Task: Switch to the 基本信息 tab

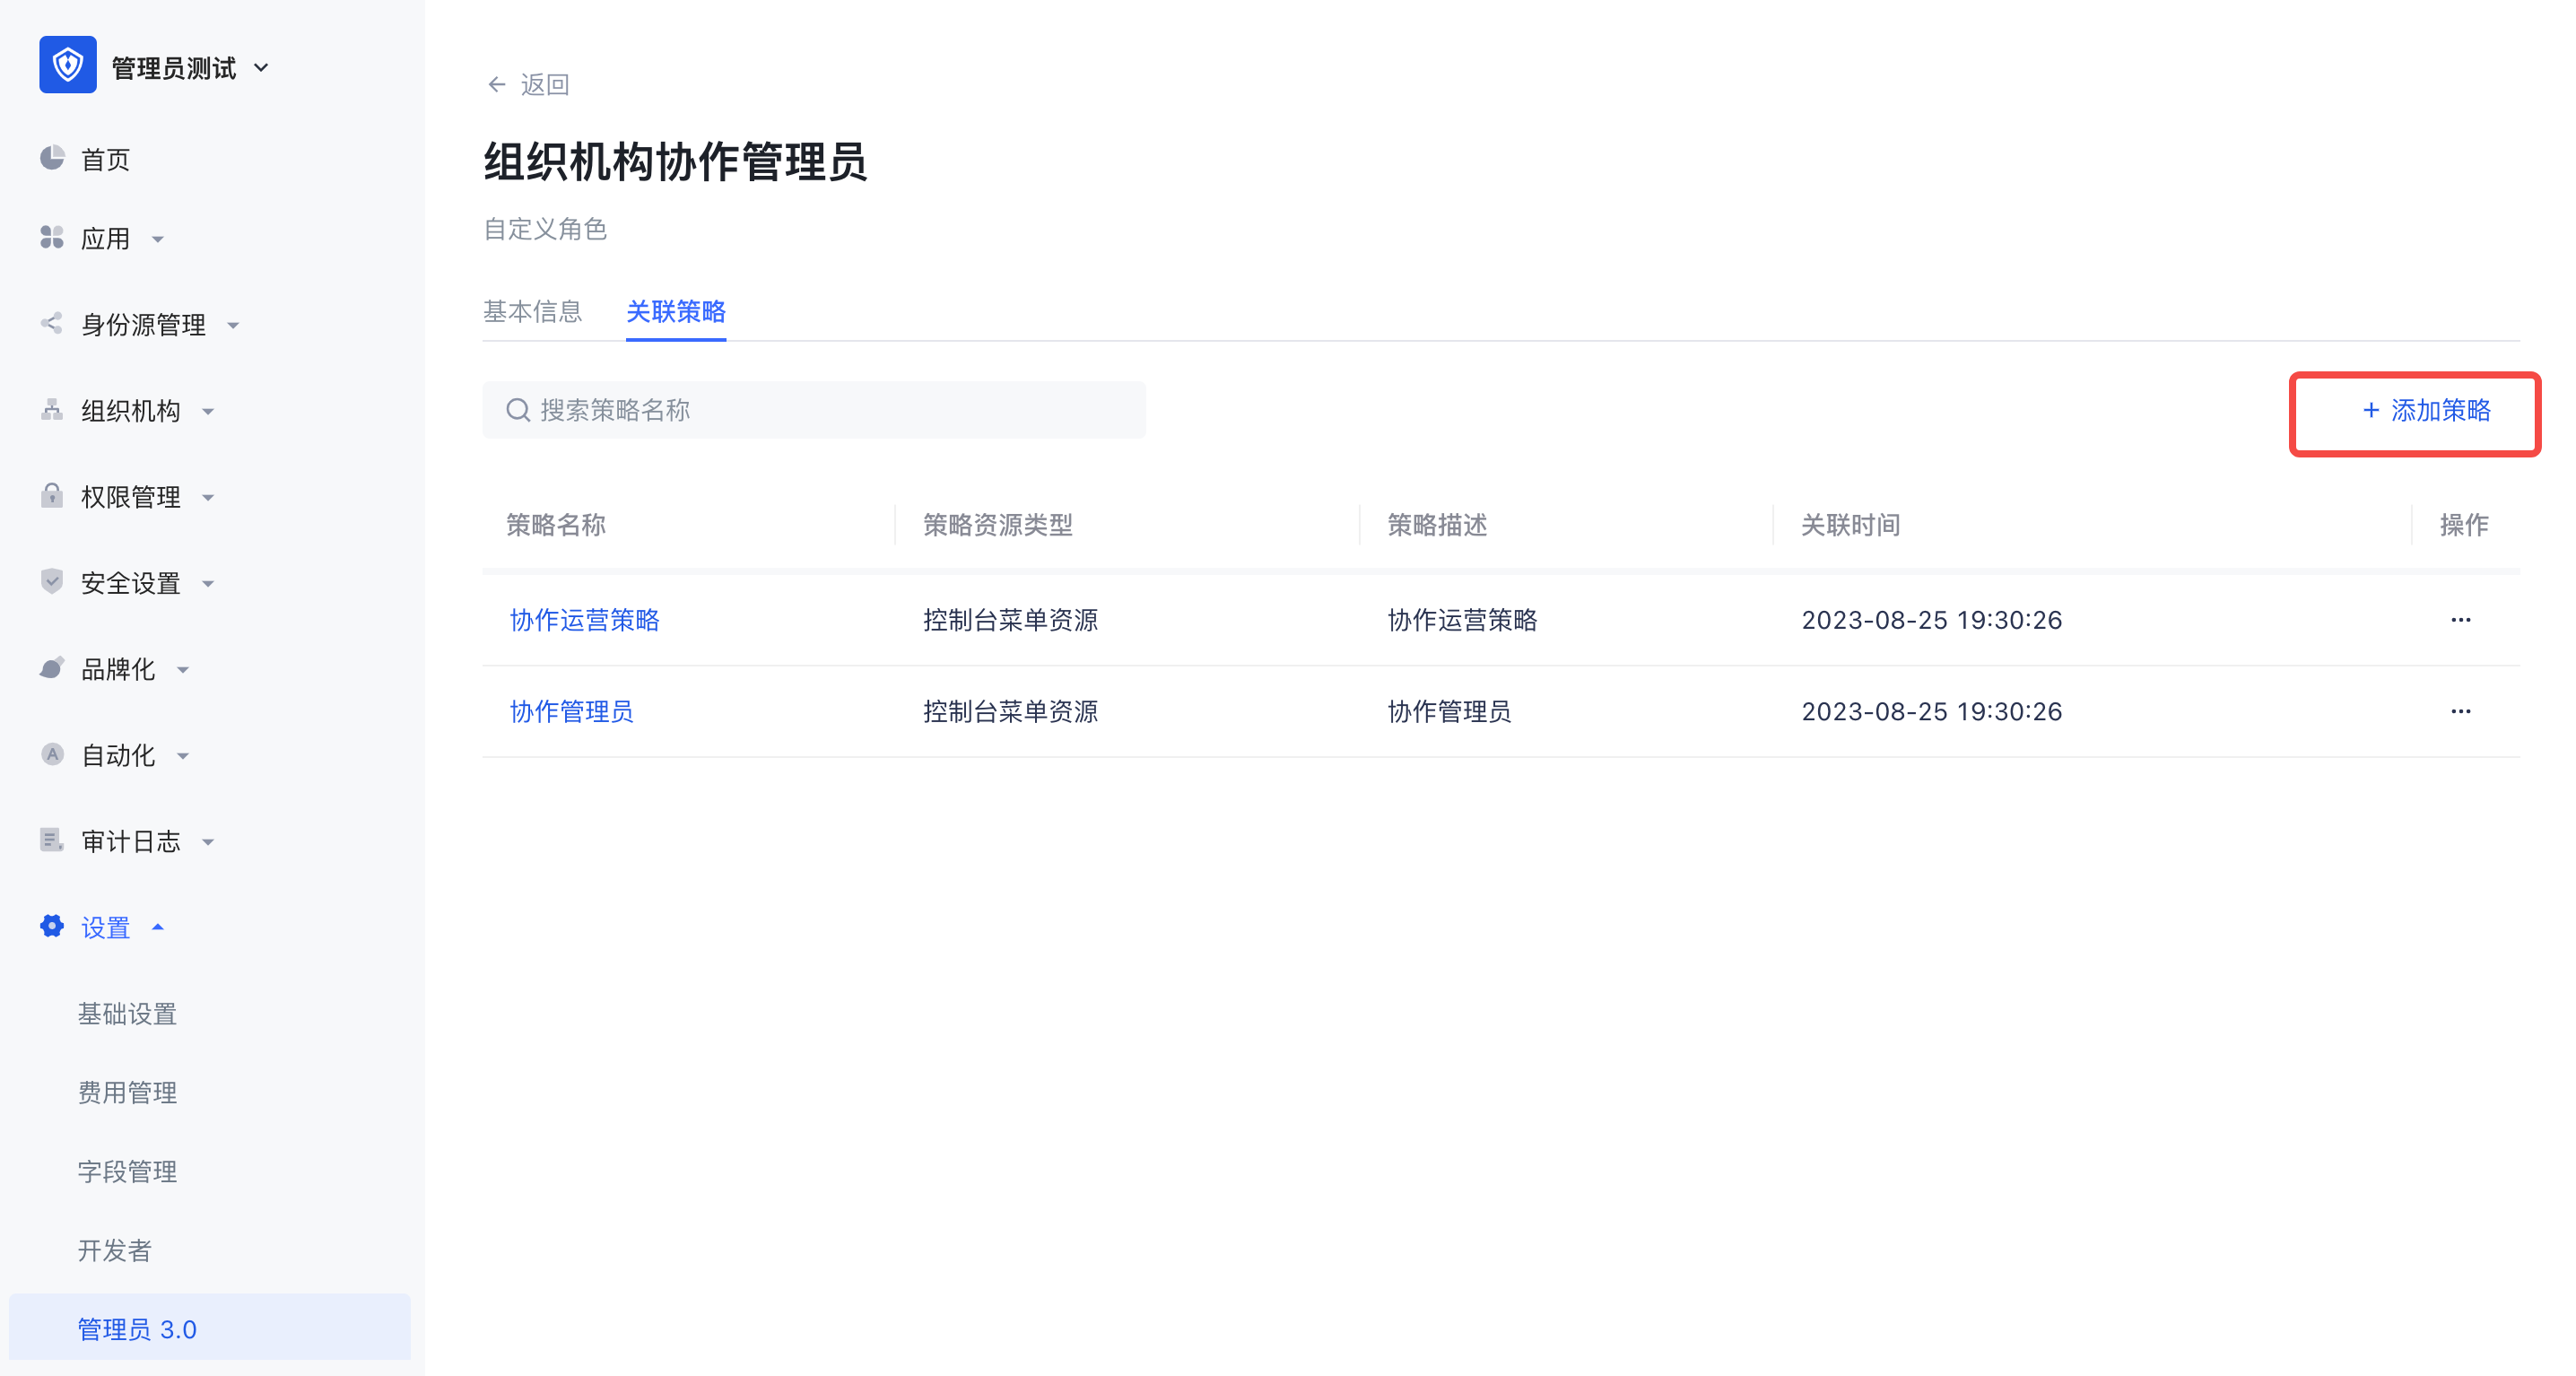Action: click(533, 312)
